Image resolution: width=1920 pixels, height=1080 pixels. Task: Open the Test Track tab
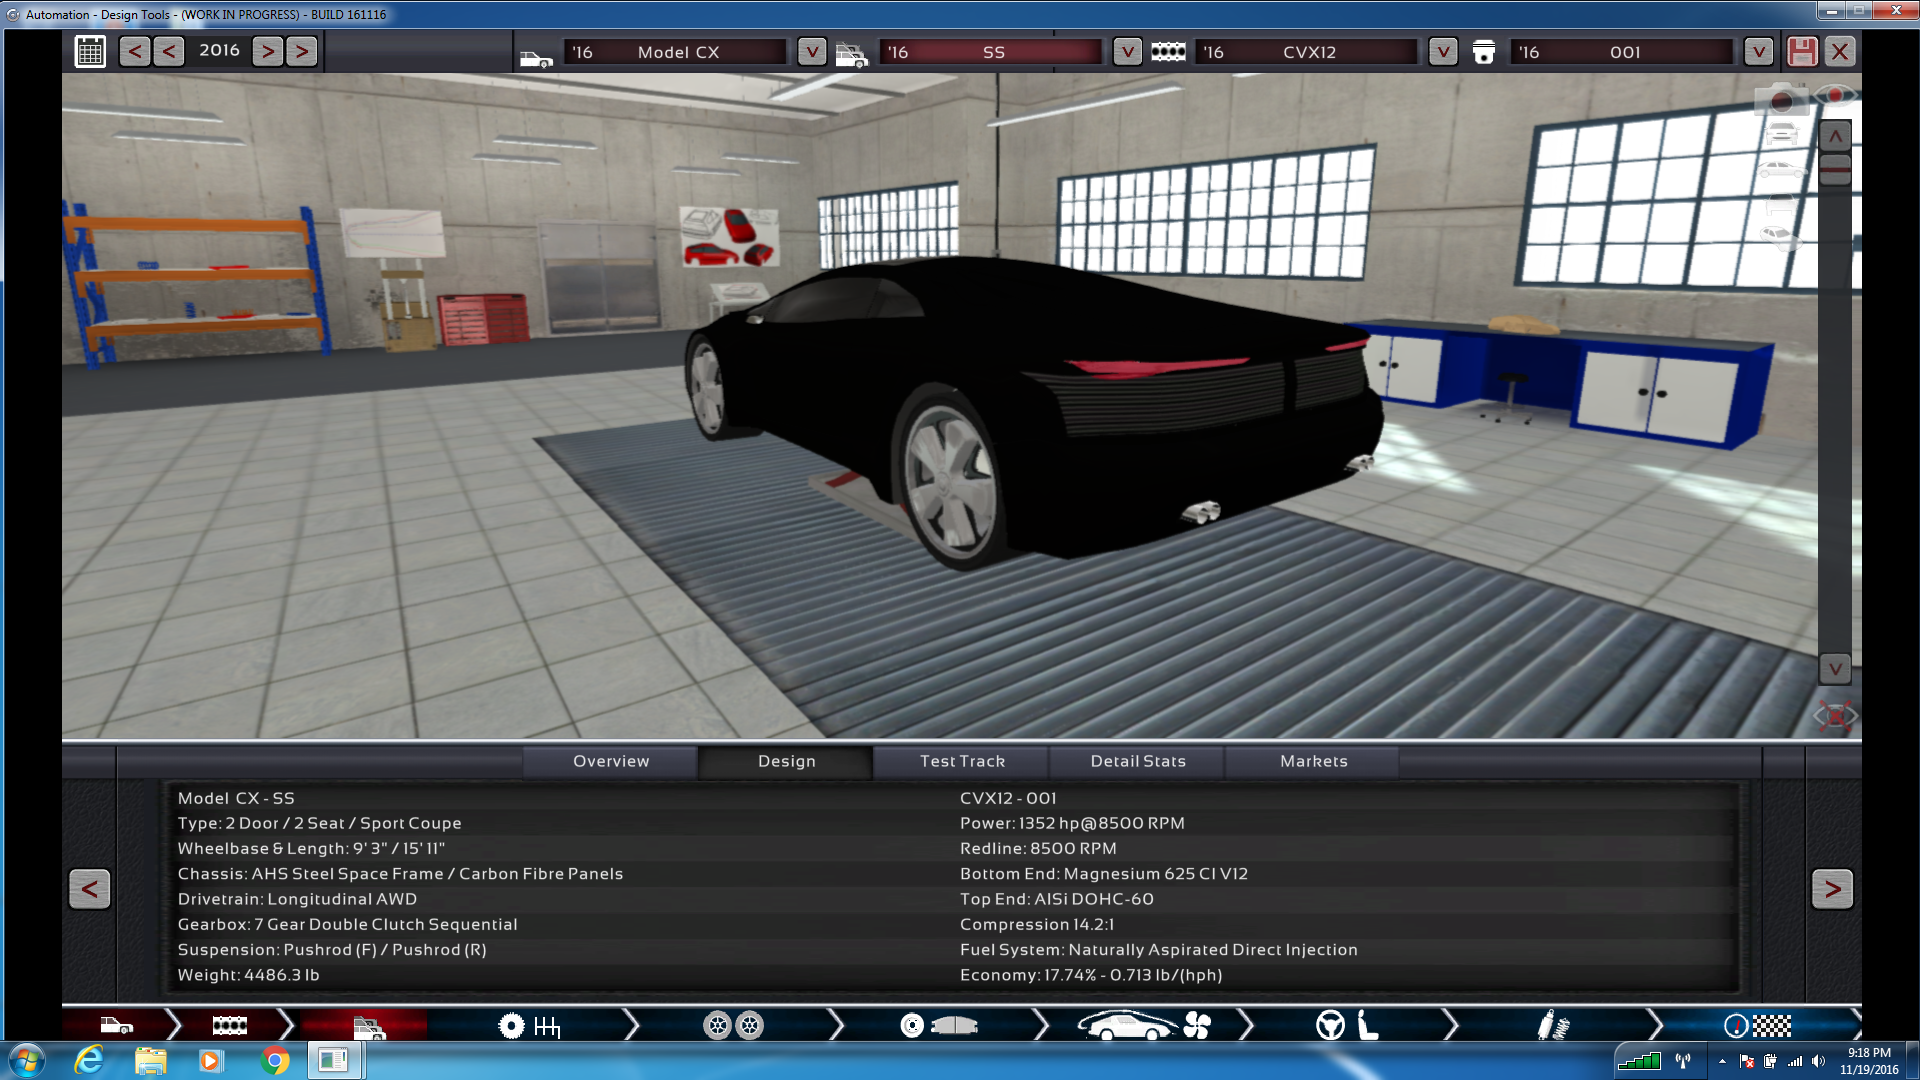(x=962, y=761)
